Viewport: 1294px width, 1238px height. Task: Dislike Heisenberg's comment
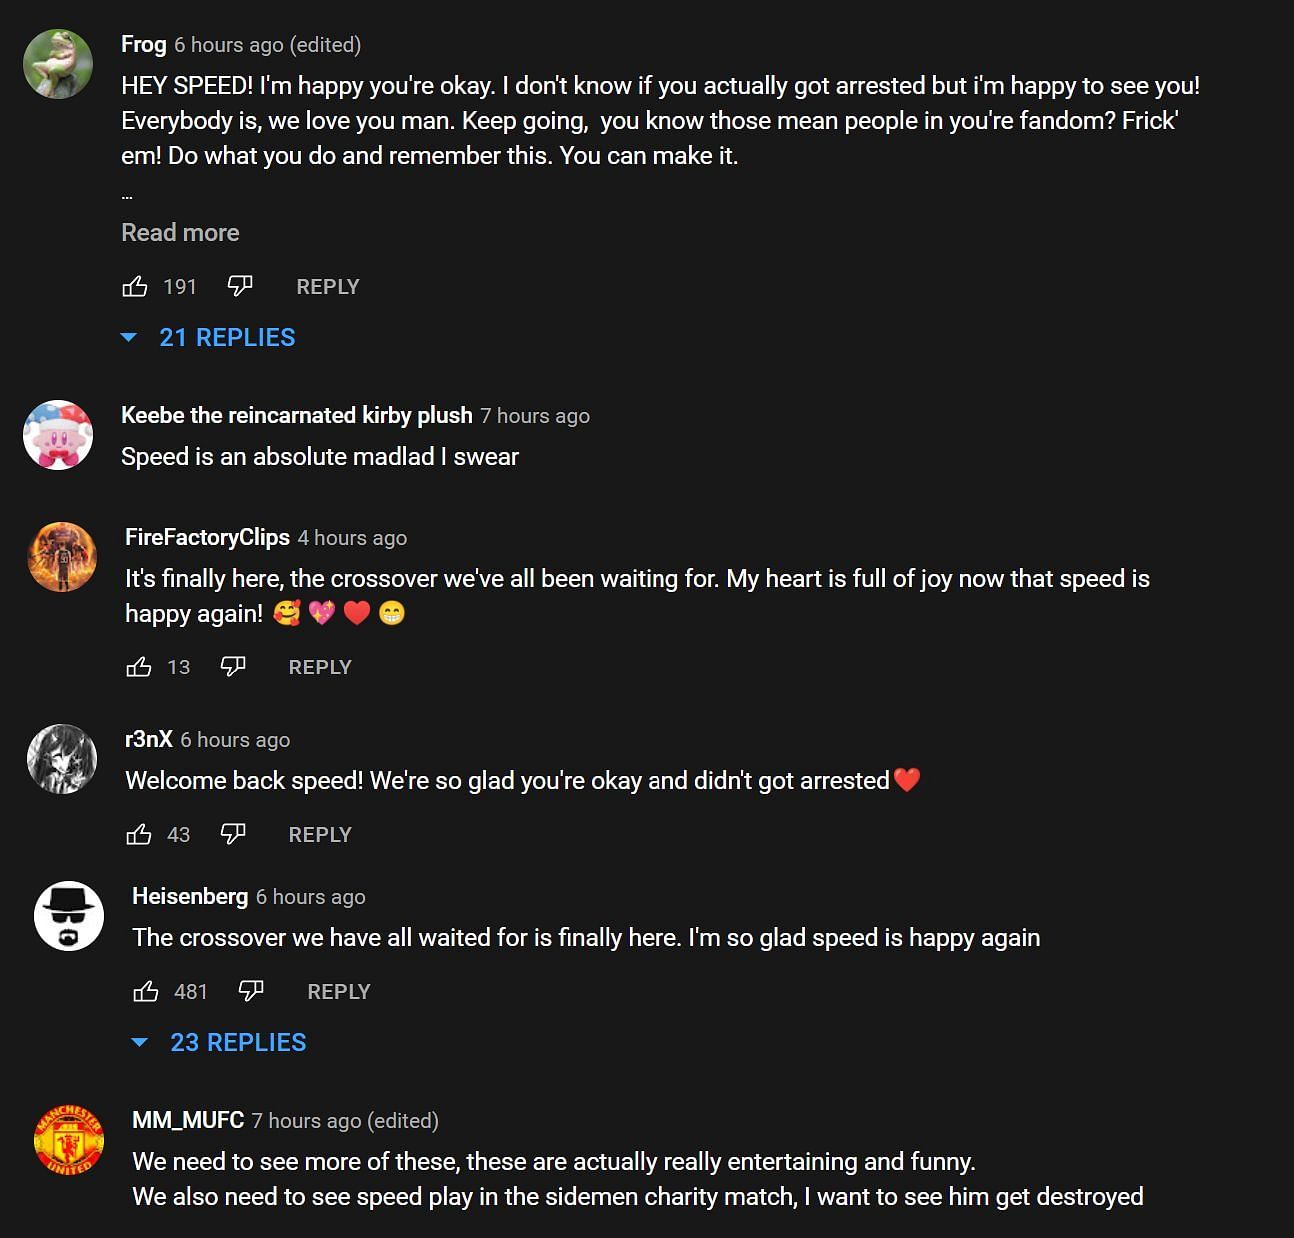click(x=251, y=991)
